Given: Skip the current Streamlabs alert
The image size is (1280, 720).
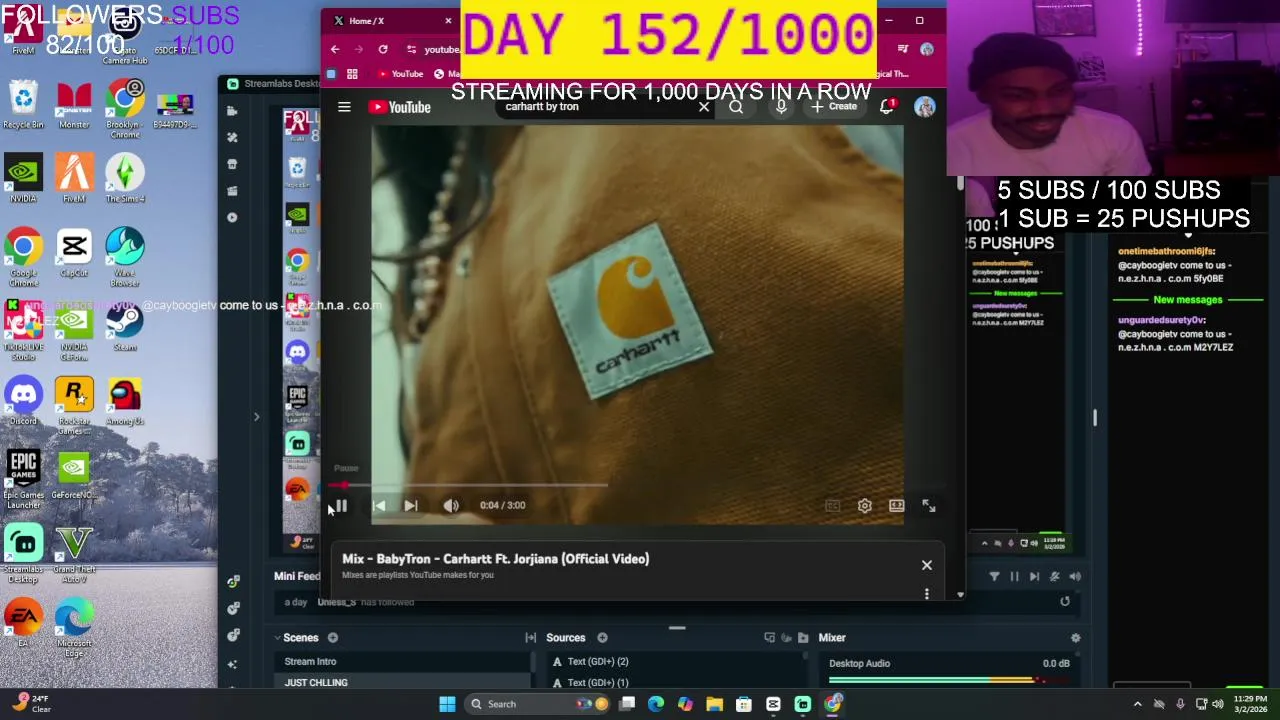Looking at the screenshot, I should pos(1034,577).
